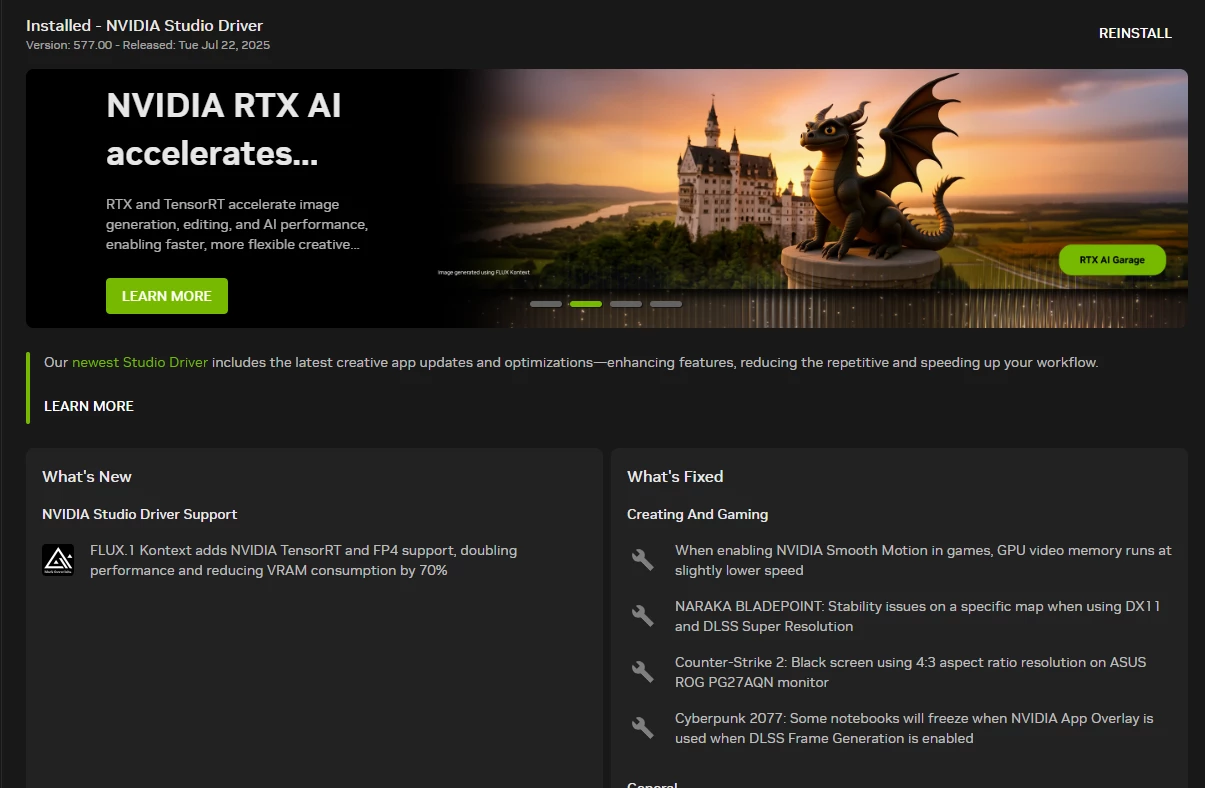1205x788 pixels.
Task: Click the 'Installed - NVIDIA Studio Driver' title
Action: (x=145, y=25)
